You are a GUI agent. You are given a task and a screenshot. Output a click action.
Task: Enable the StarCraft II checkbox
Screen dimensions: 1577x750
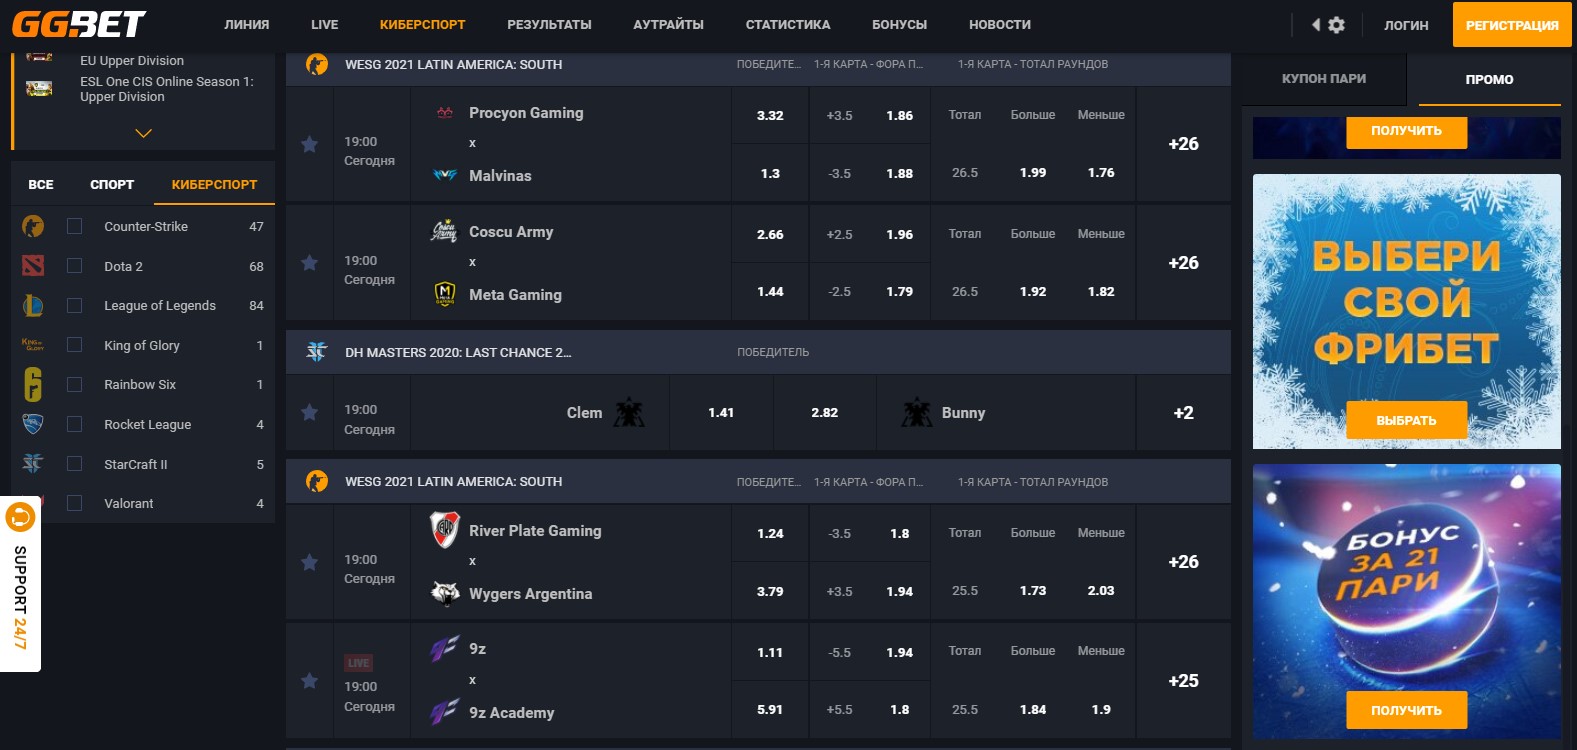(x=74, y=464)
